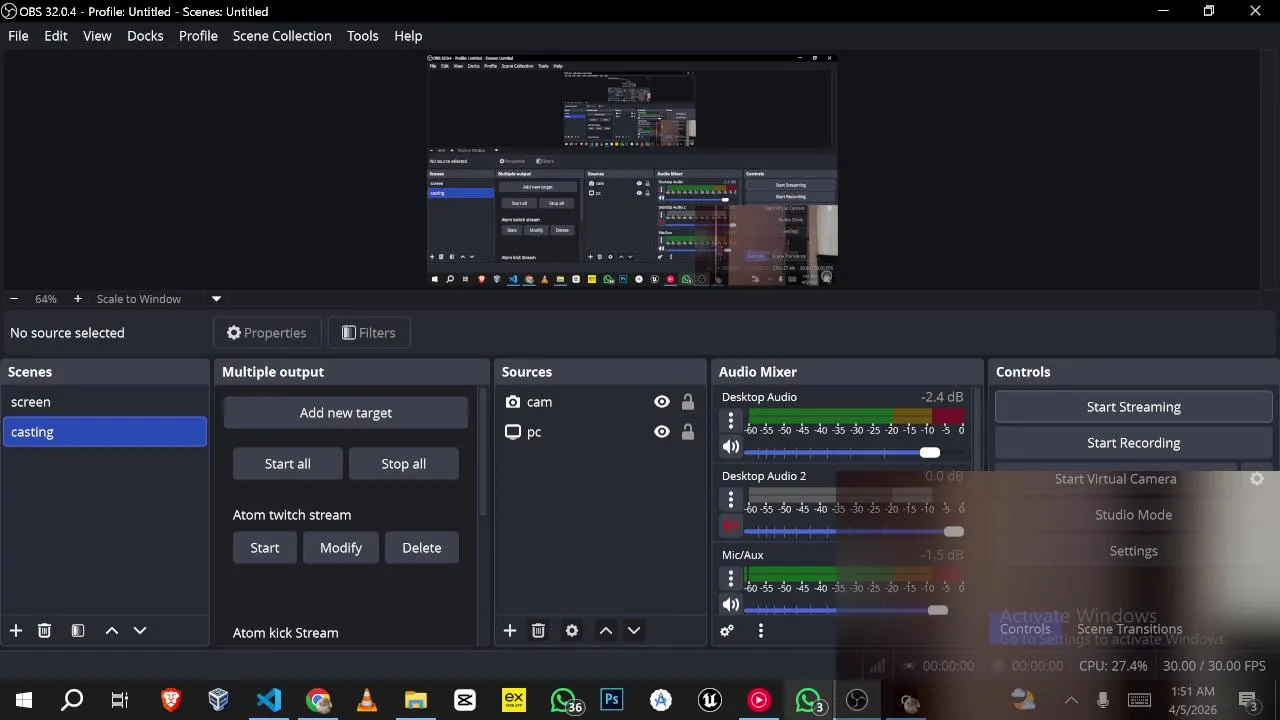Open VirtualBox cube icon in taskbar
Screen dimensions: 1280x720
tap(219, 700)
